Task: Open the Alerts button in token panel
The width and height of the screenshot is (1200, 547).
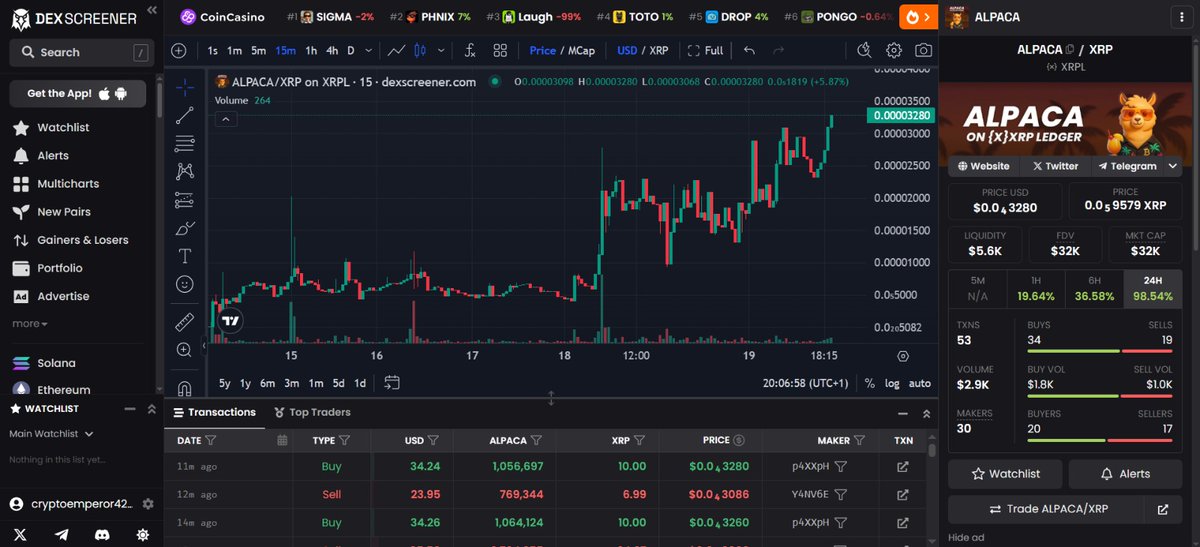Action: 1126,474
